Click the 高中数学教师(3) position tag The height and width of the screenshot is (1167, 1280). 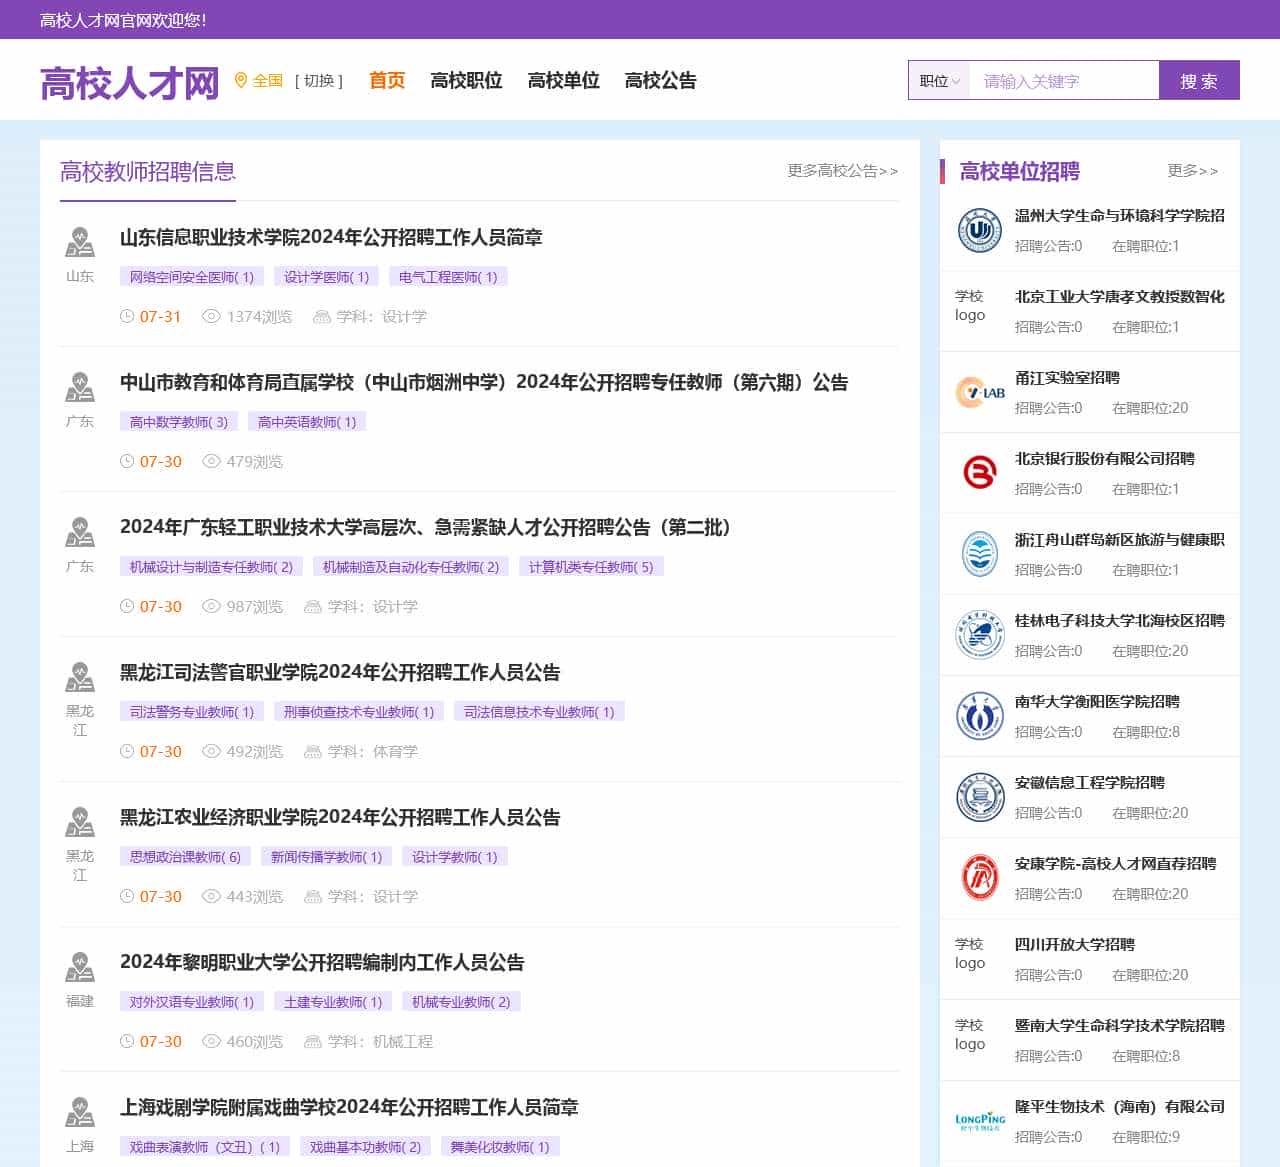point(179,422)
